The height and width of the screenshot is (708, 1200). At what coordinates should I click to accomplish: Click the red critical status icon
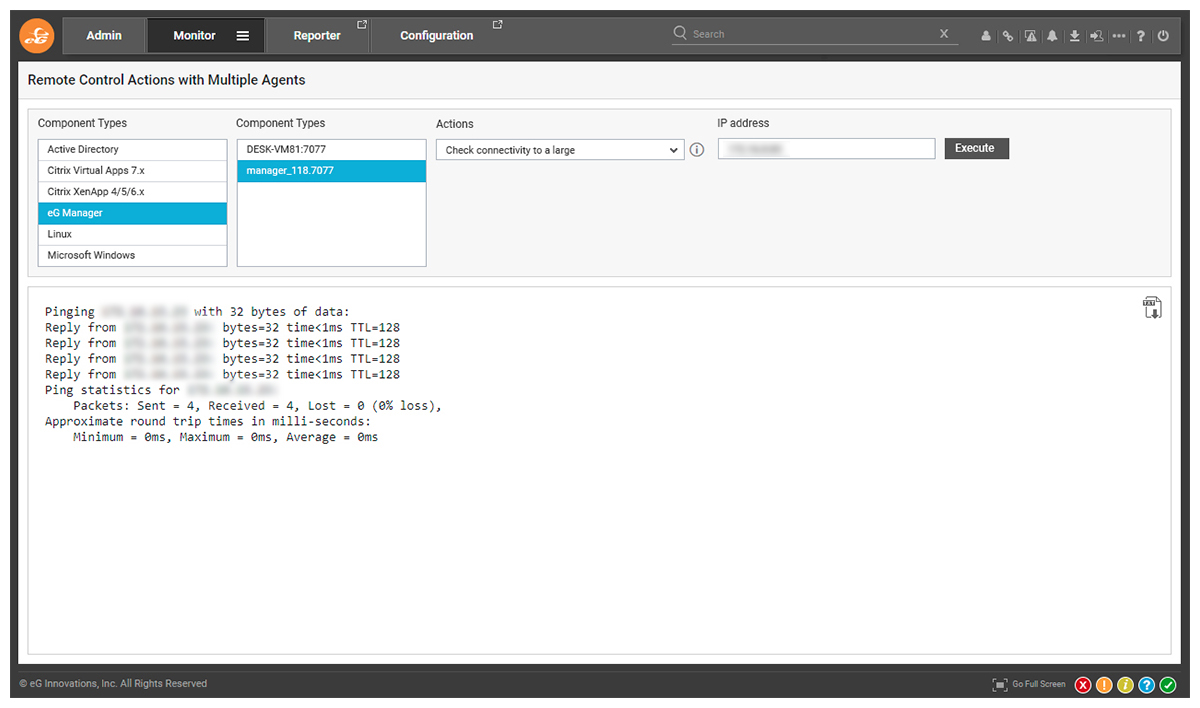tap(1083, 685)
